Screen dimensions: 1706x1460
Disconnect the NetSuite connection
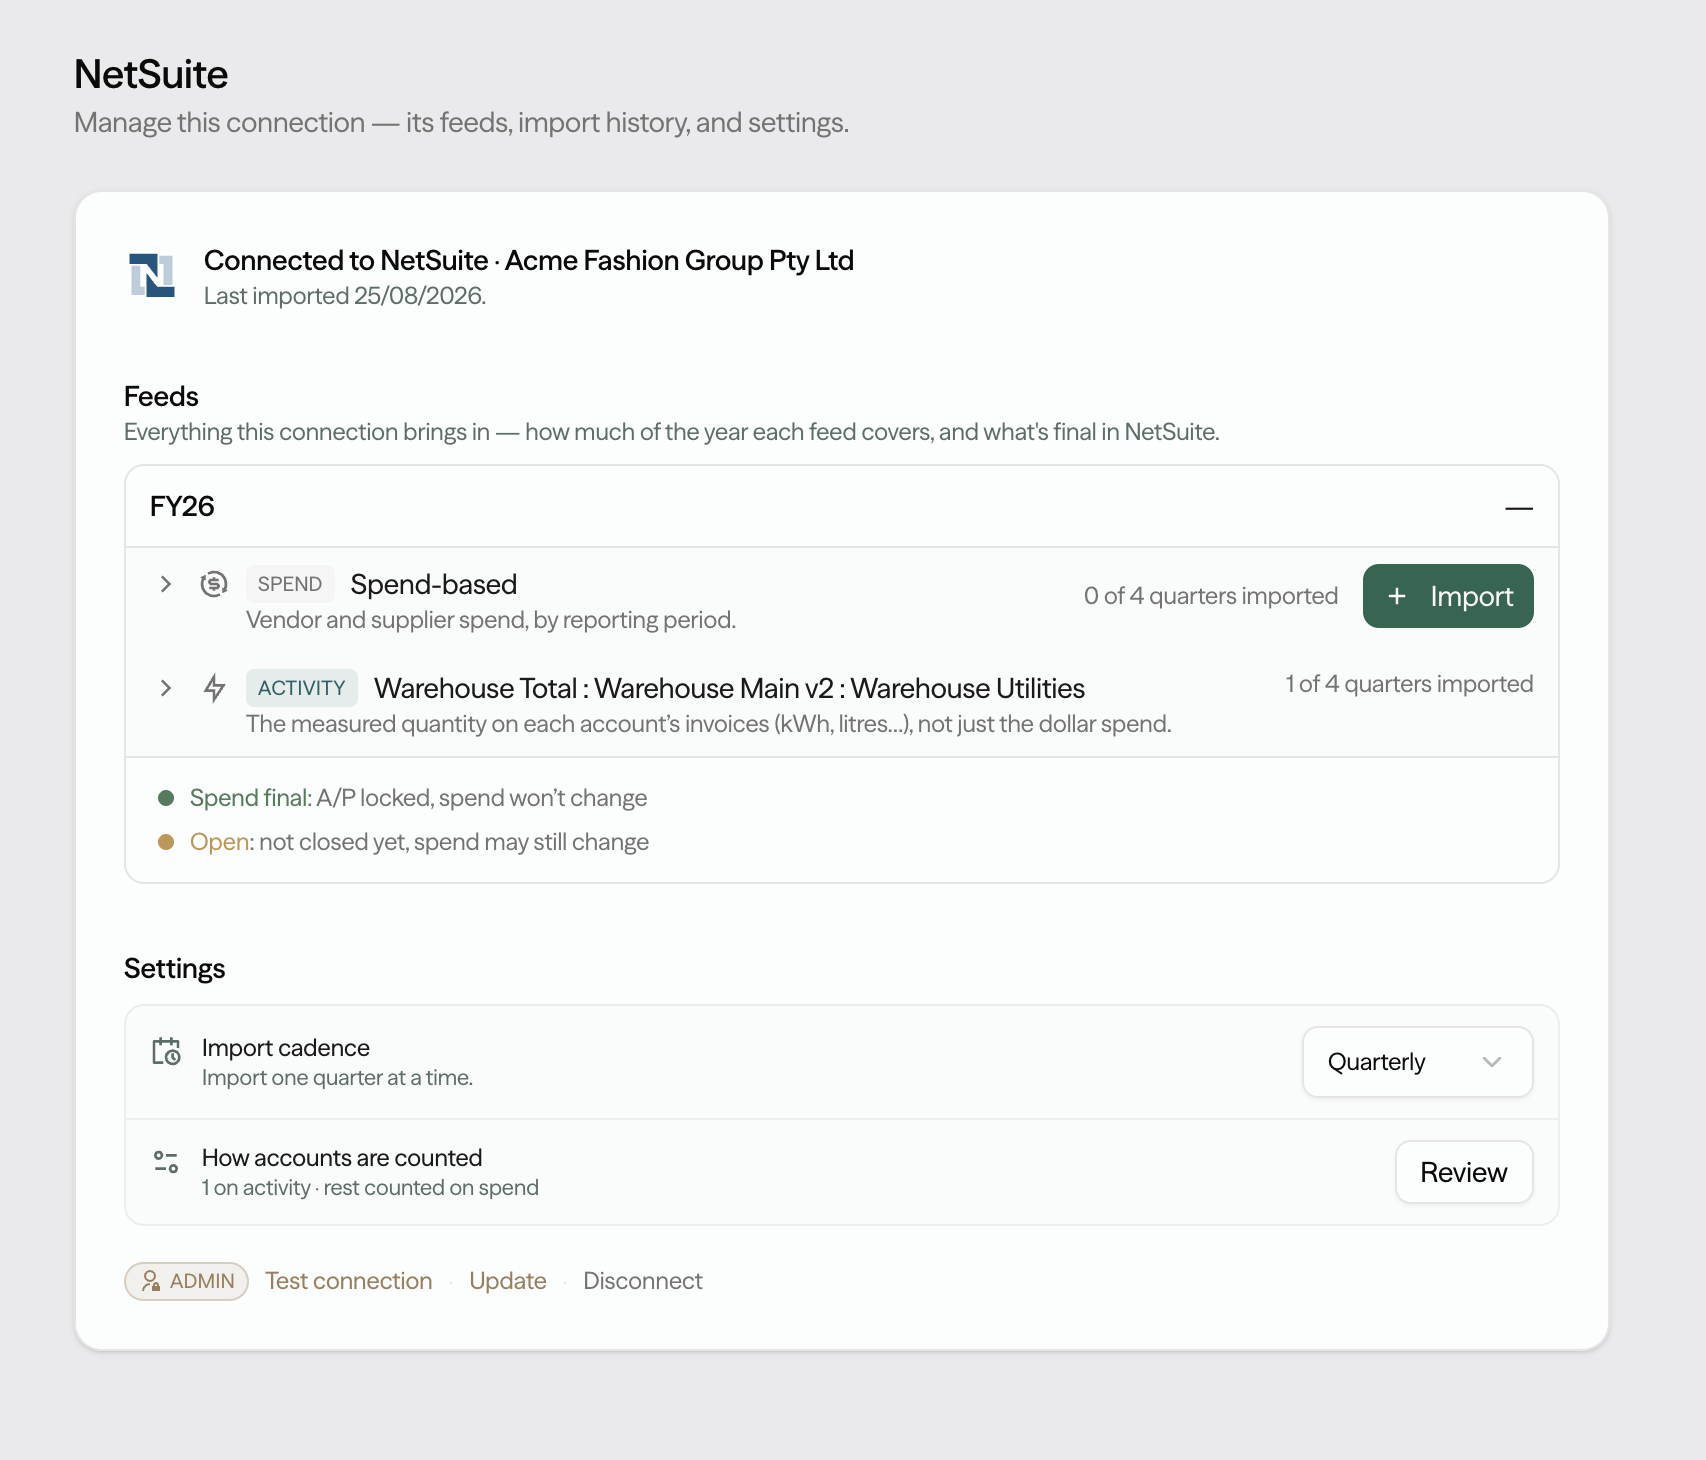pyautogui.click(x=643, y=1281)
